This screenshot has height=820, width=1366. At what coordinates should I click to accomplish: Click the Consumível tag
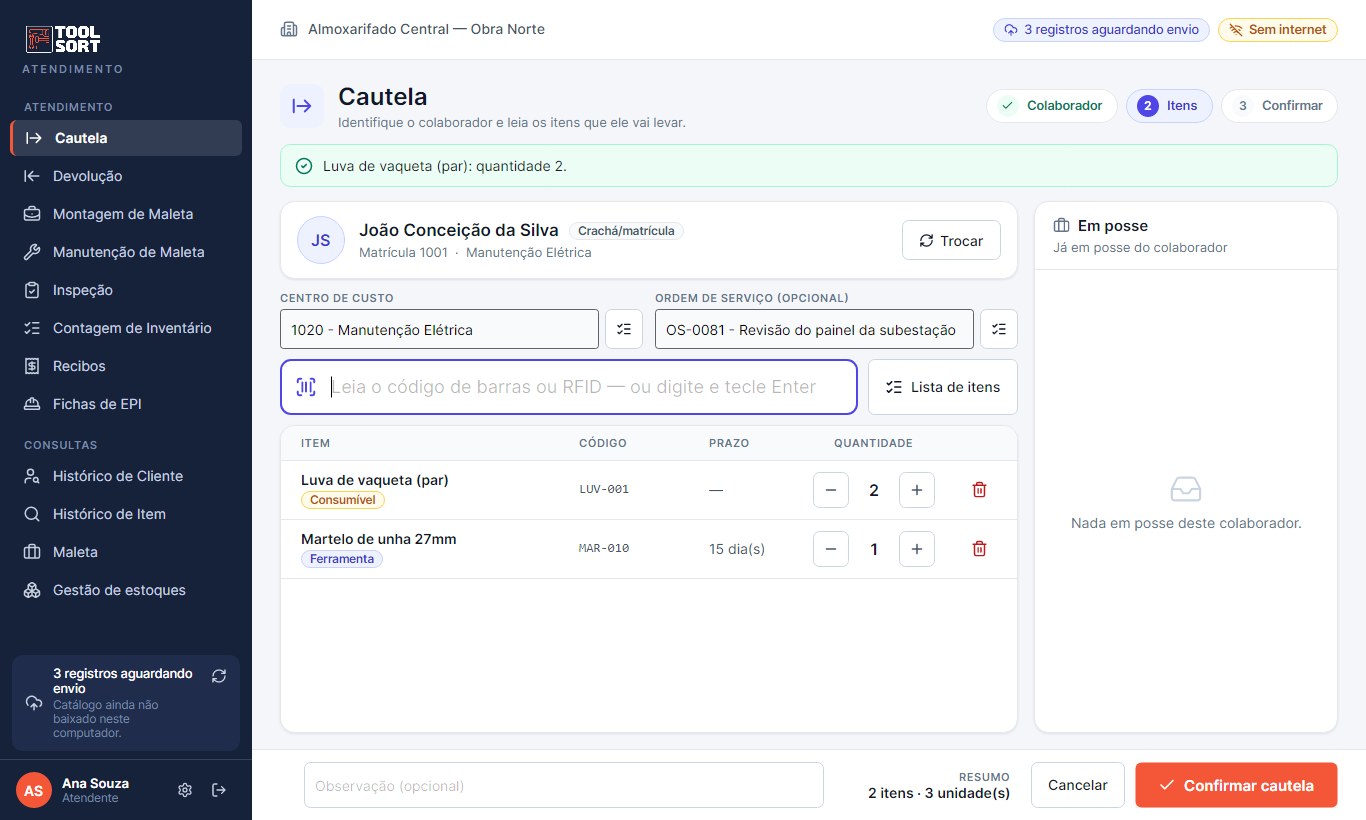tap(342, 500)
